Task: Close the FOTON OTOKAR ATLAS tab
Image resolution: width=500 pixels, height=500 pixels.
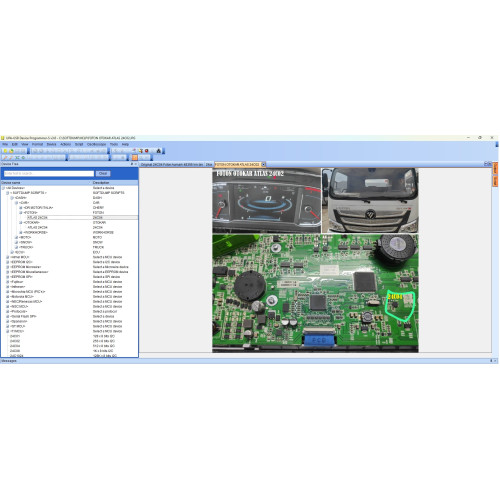Action: pyautogui.click(x=263, y=165)
